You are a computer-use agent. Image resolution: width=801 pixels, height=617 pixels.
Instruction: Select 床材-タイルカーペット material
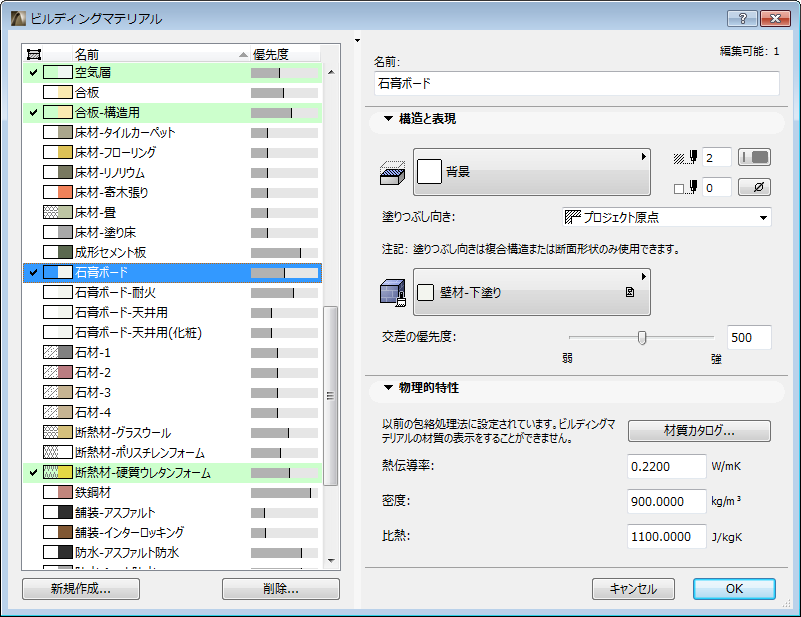[x=173, y=133]
